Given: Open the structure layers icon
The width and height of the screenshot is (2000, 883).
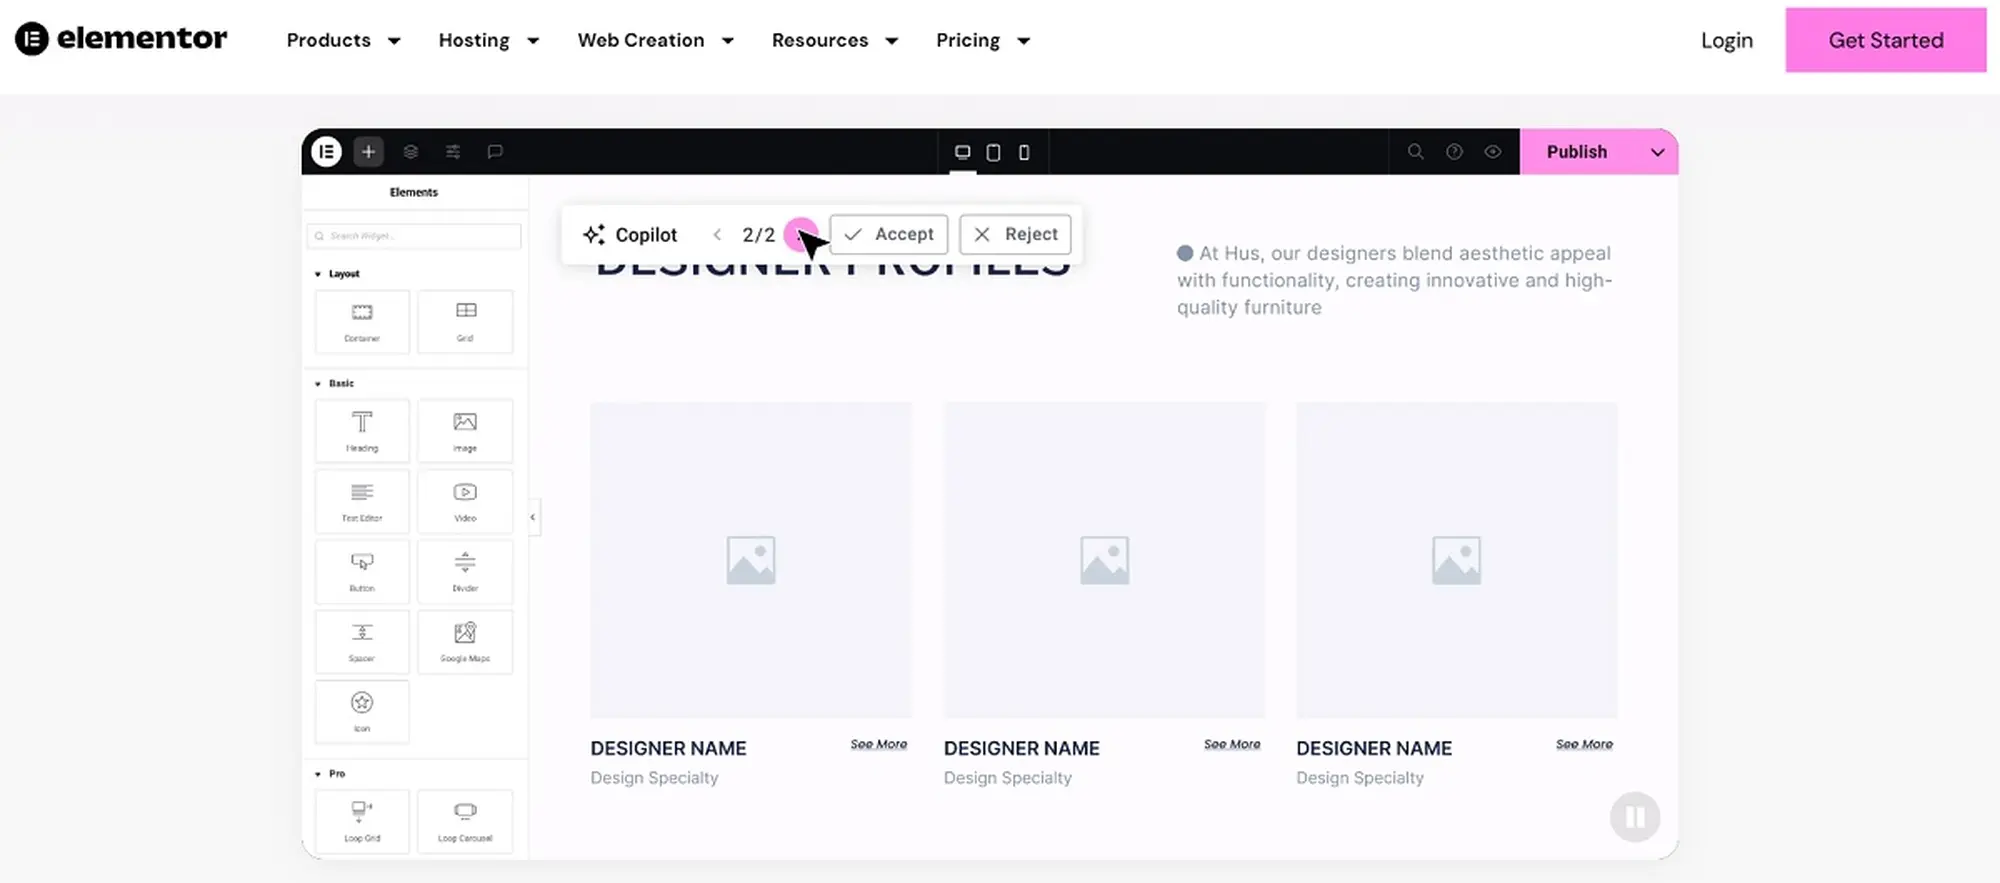Looking at the screenshot, I should [x=411, y=151].
